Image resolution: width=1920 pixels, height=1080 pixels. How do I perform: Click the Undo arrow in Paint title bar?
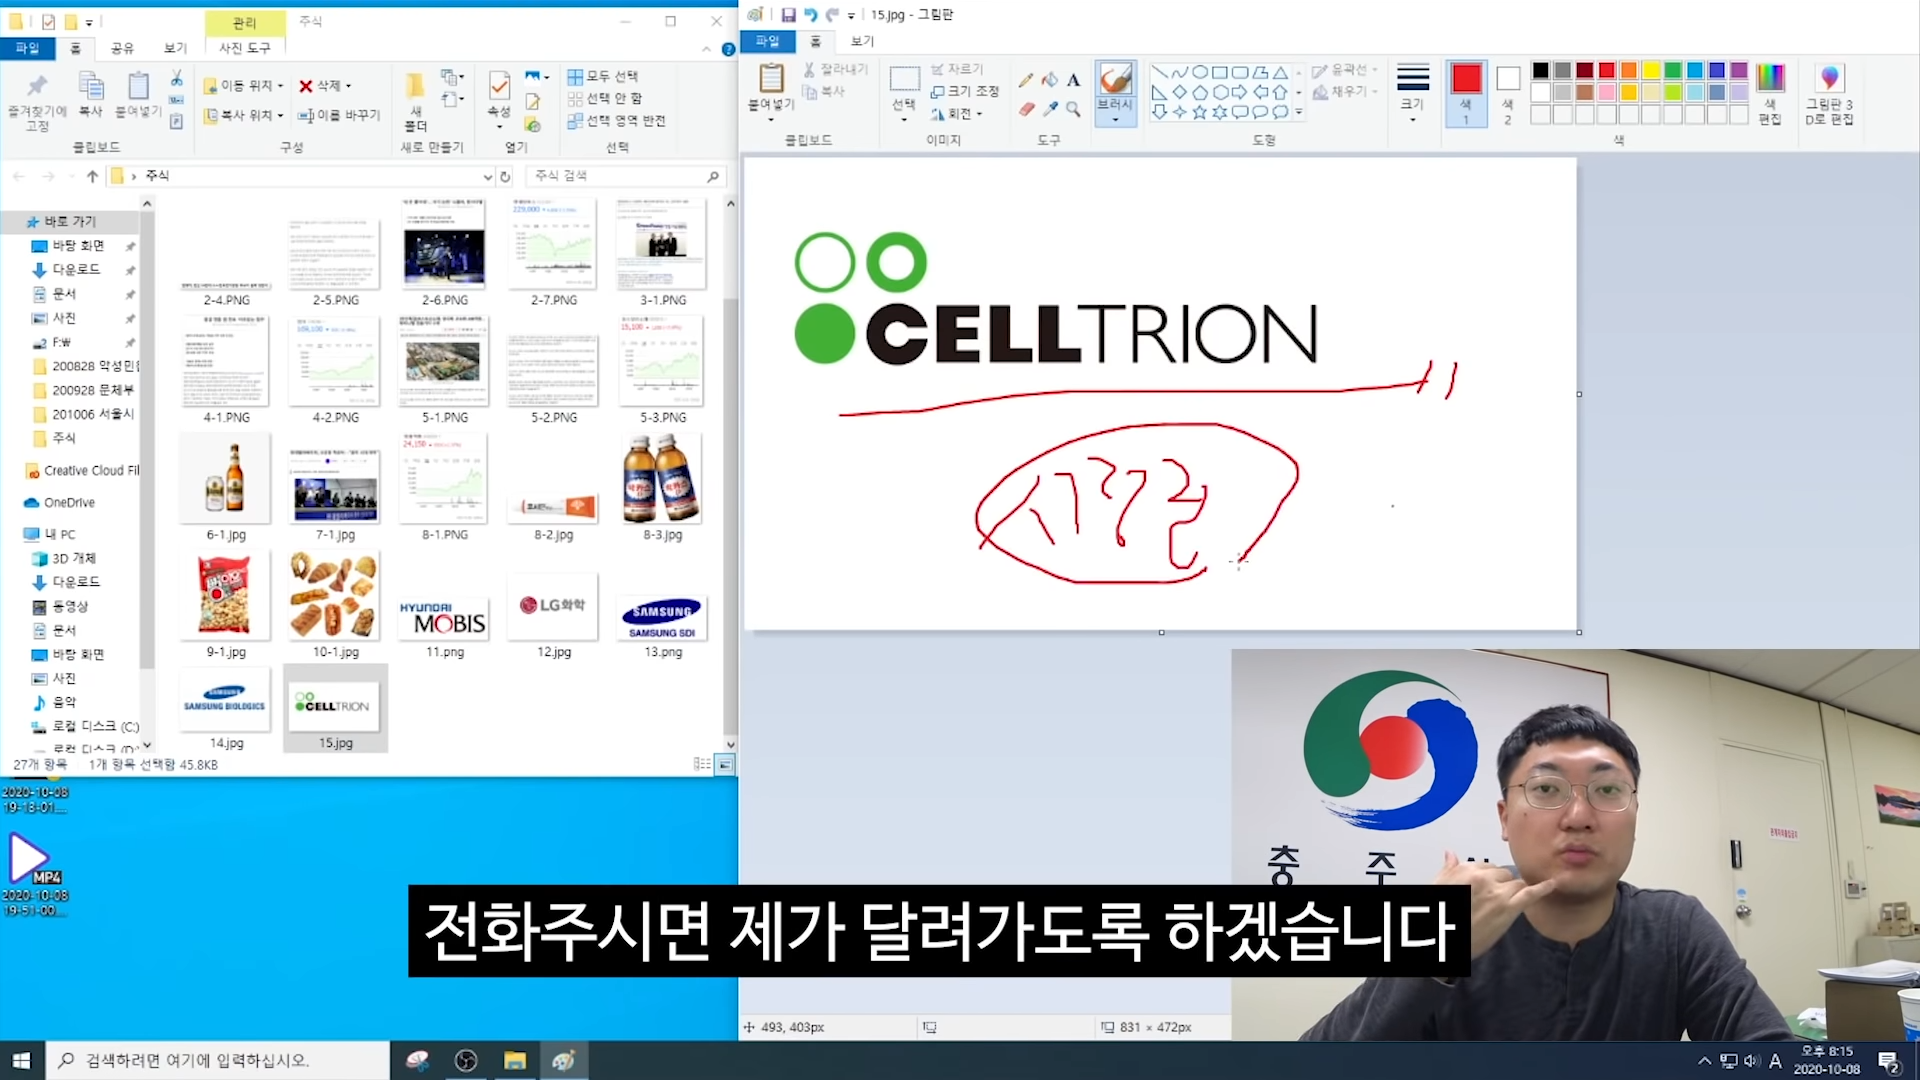click(x=810, y=15)
